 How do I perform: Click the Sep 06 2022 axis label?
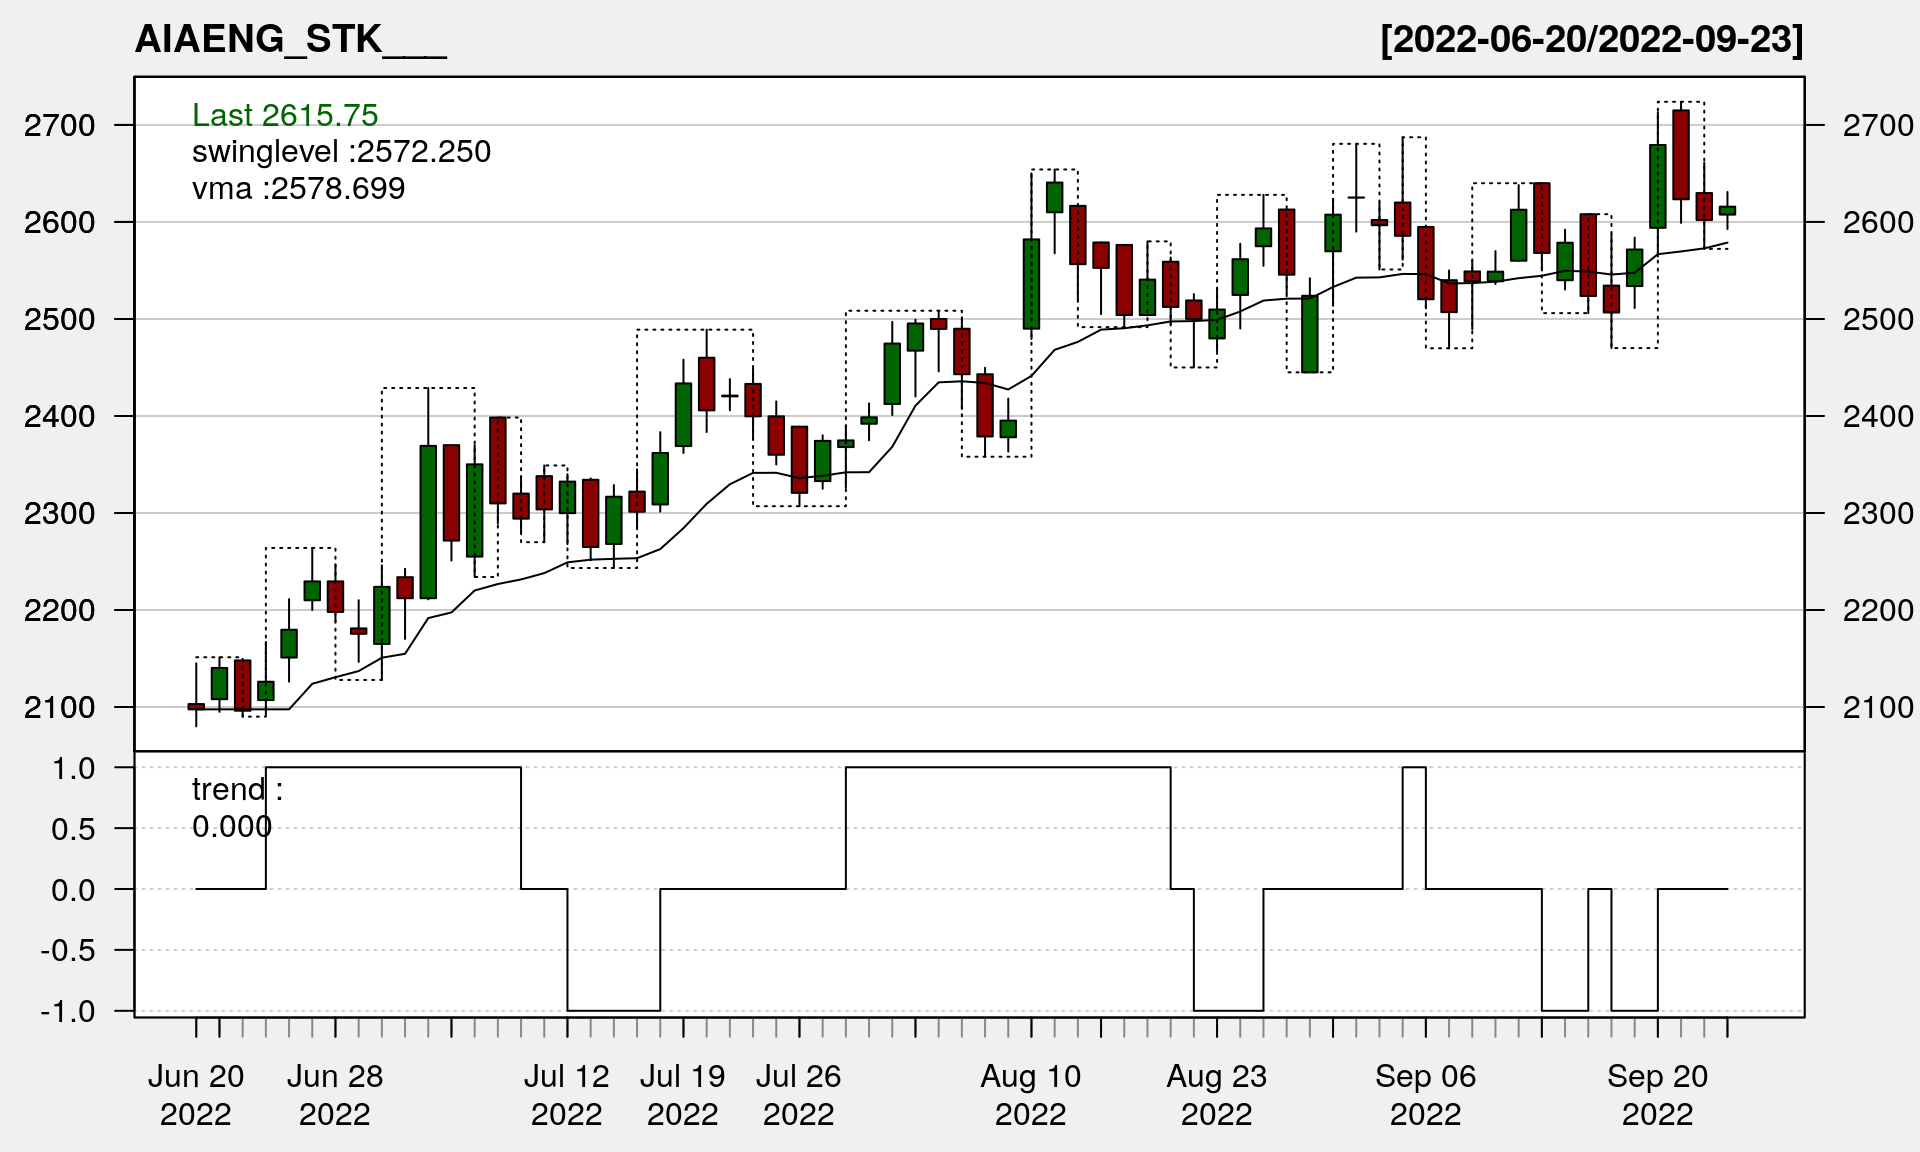[x=1426, y=1094]
